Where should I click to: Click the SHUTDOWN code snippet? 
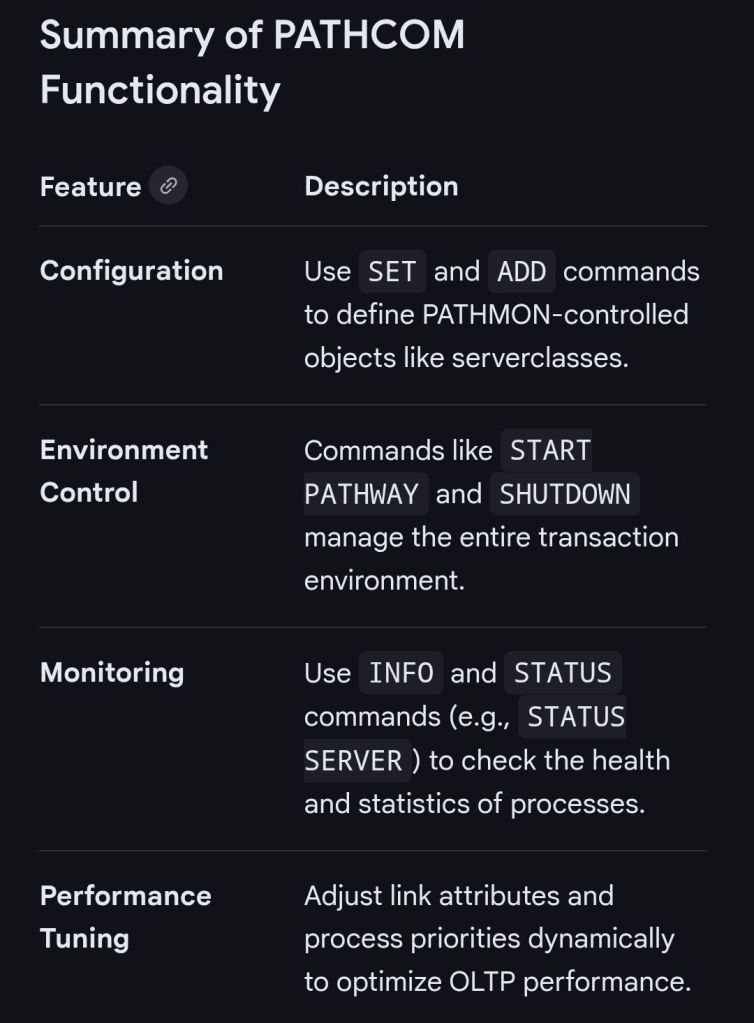pyautogui.click(x=565, y=494)
